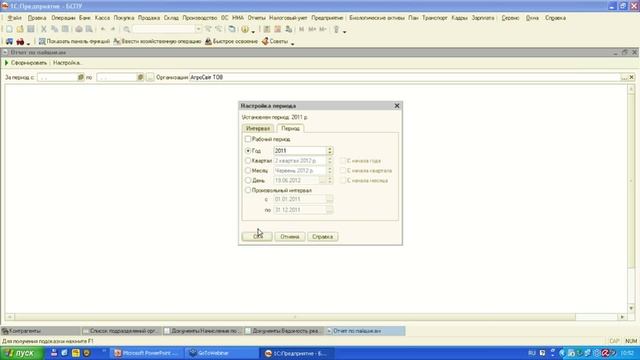Switch to the Период tab
The image size is (640, 360).
pyautogui.click(x=291, y=128)
